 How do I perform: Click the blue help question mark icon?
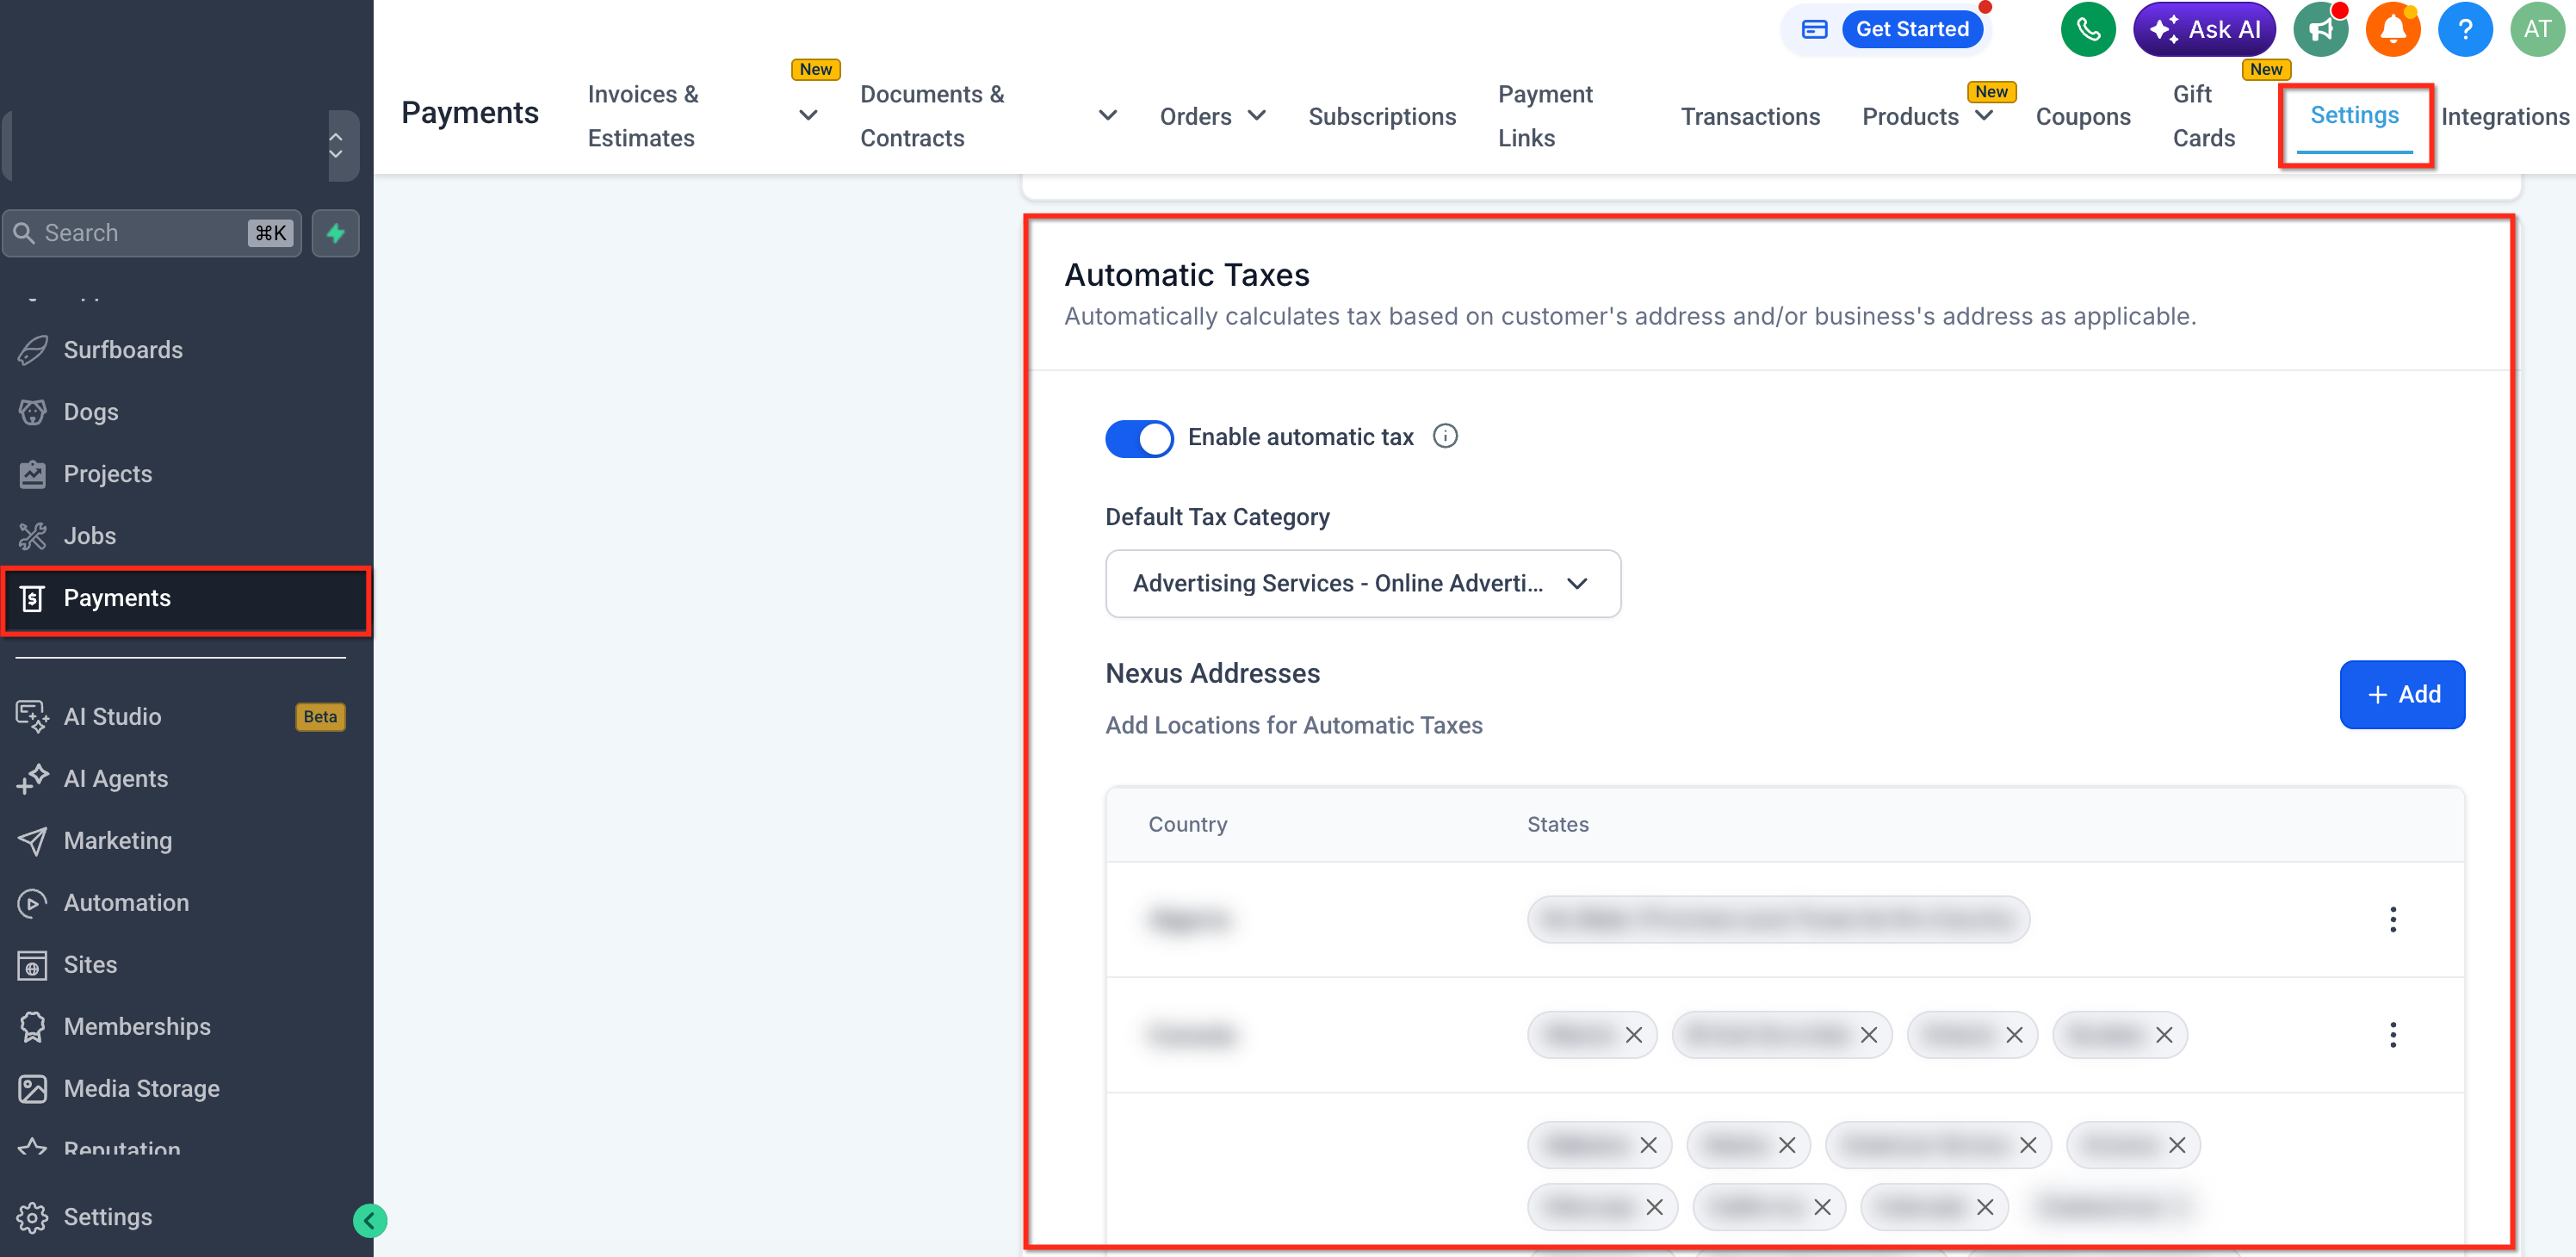point(2464,30)
